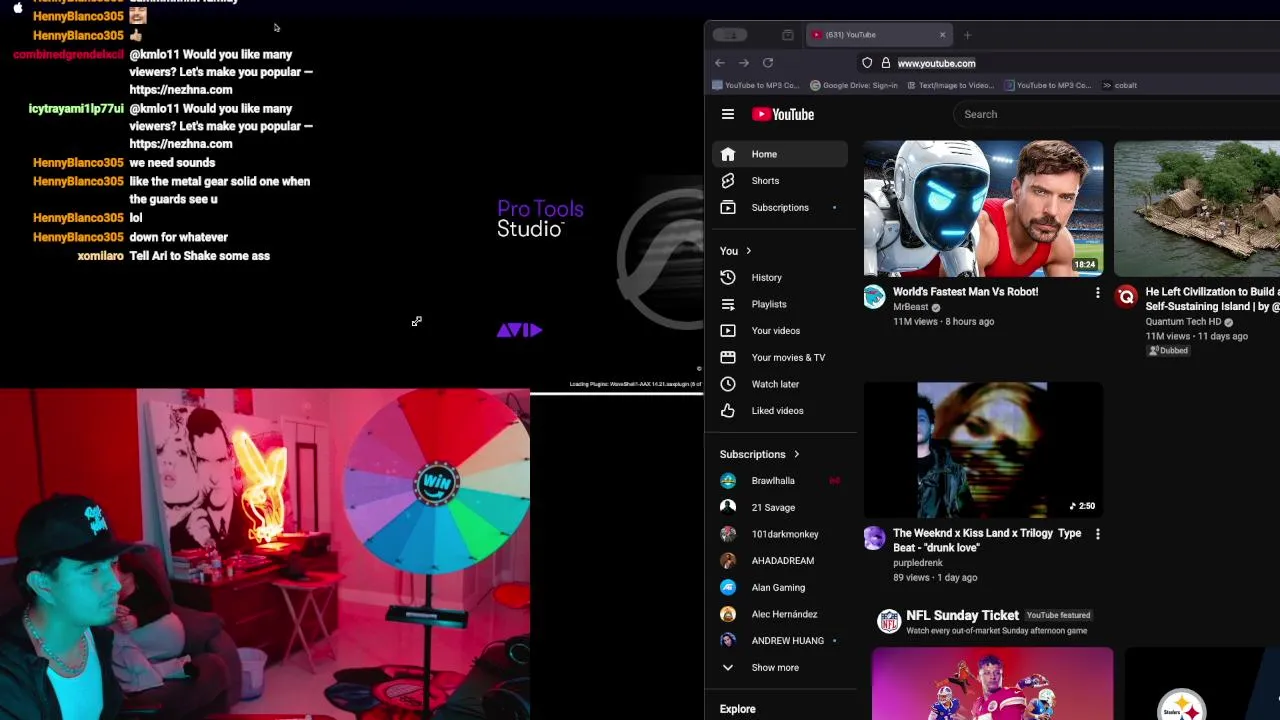Viewport: 1280px width, 720px height.
Task: Open Text/Image to Video bookmark
Action: [950, 86]
